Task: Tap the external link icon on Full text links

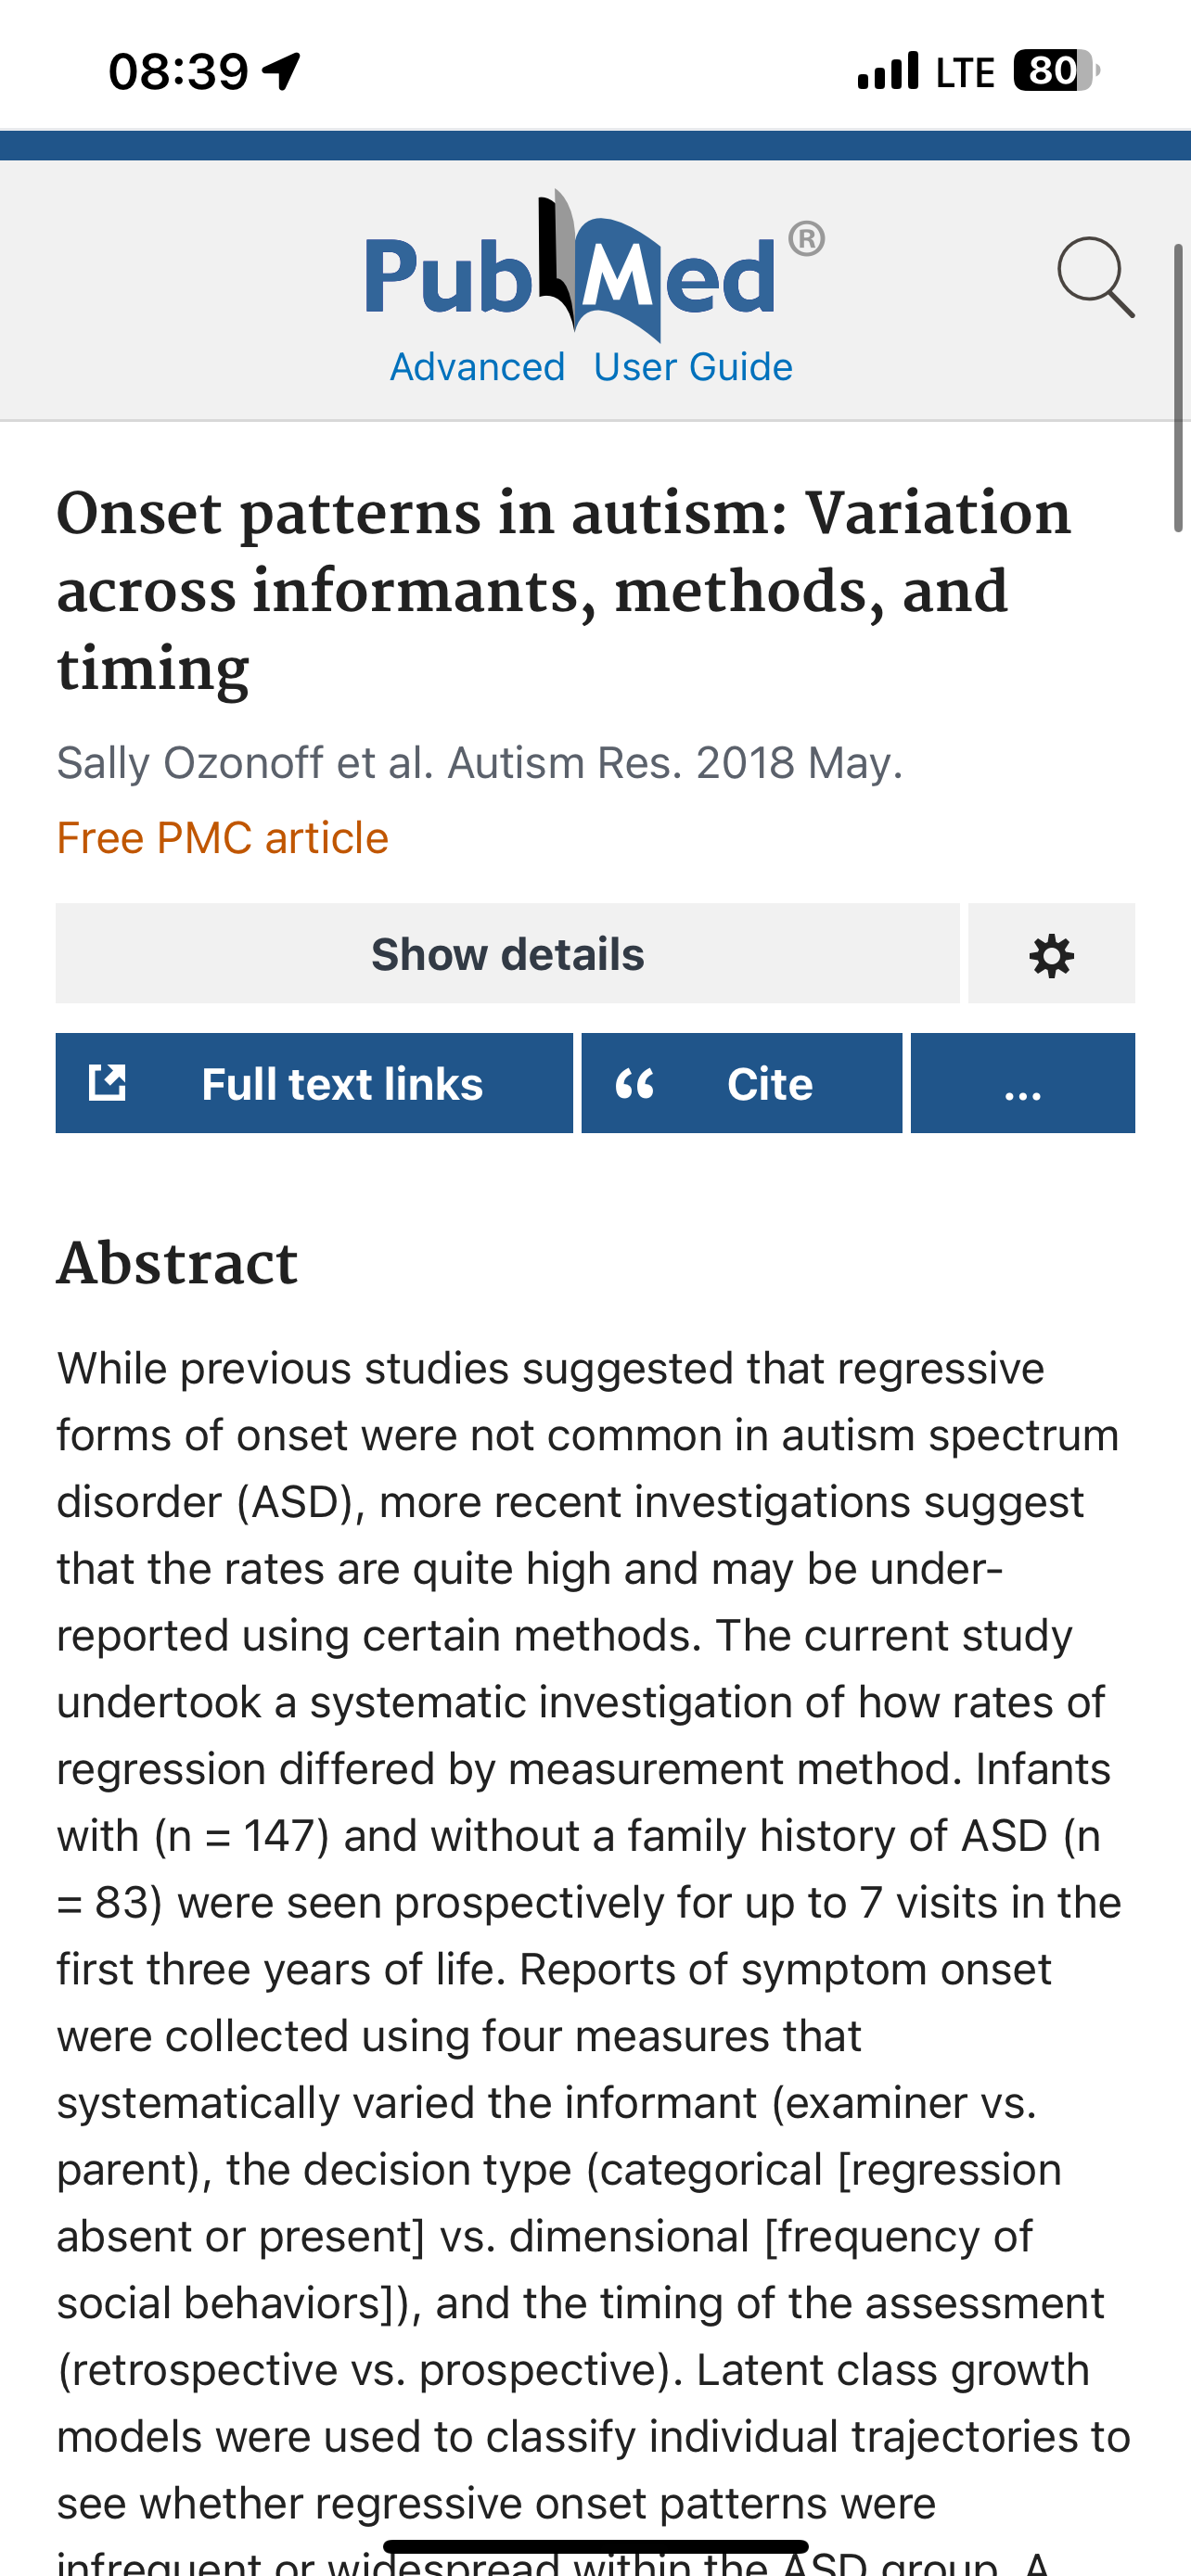Action: click(107, 1083)
